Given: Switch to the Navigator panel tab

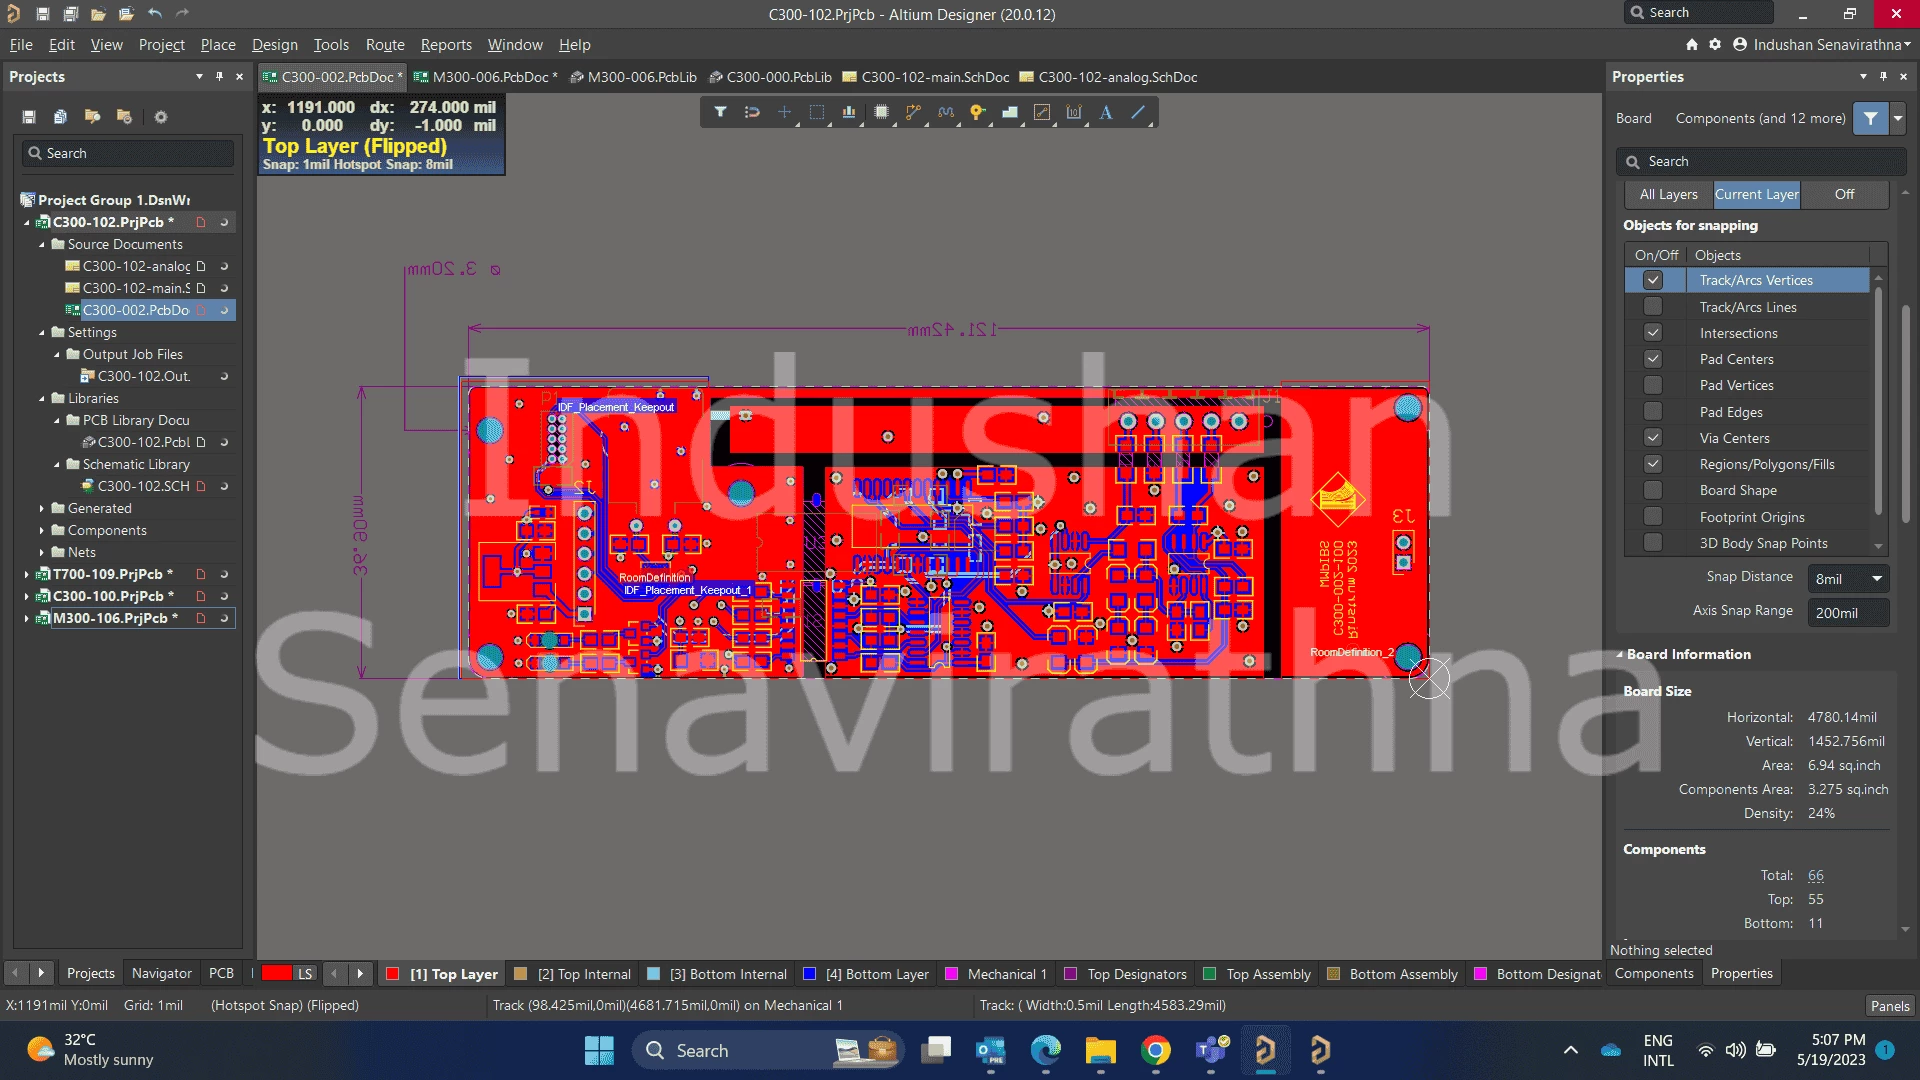Looking at the screenshot, I should (161, 974).
